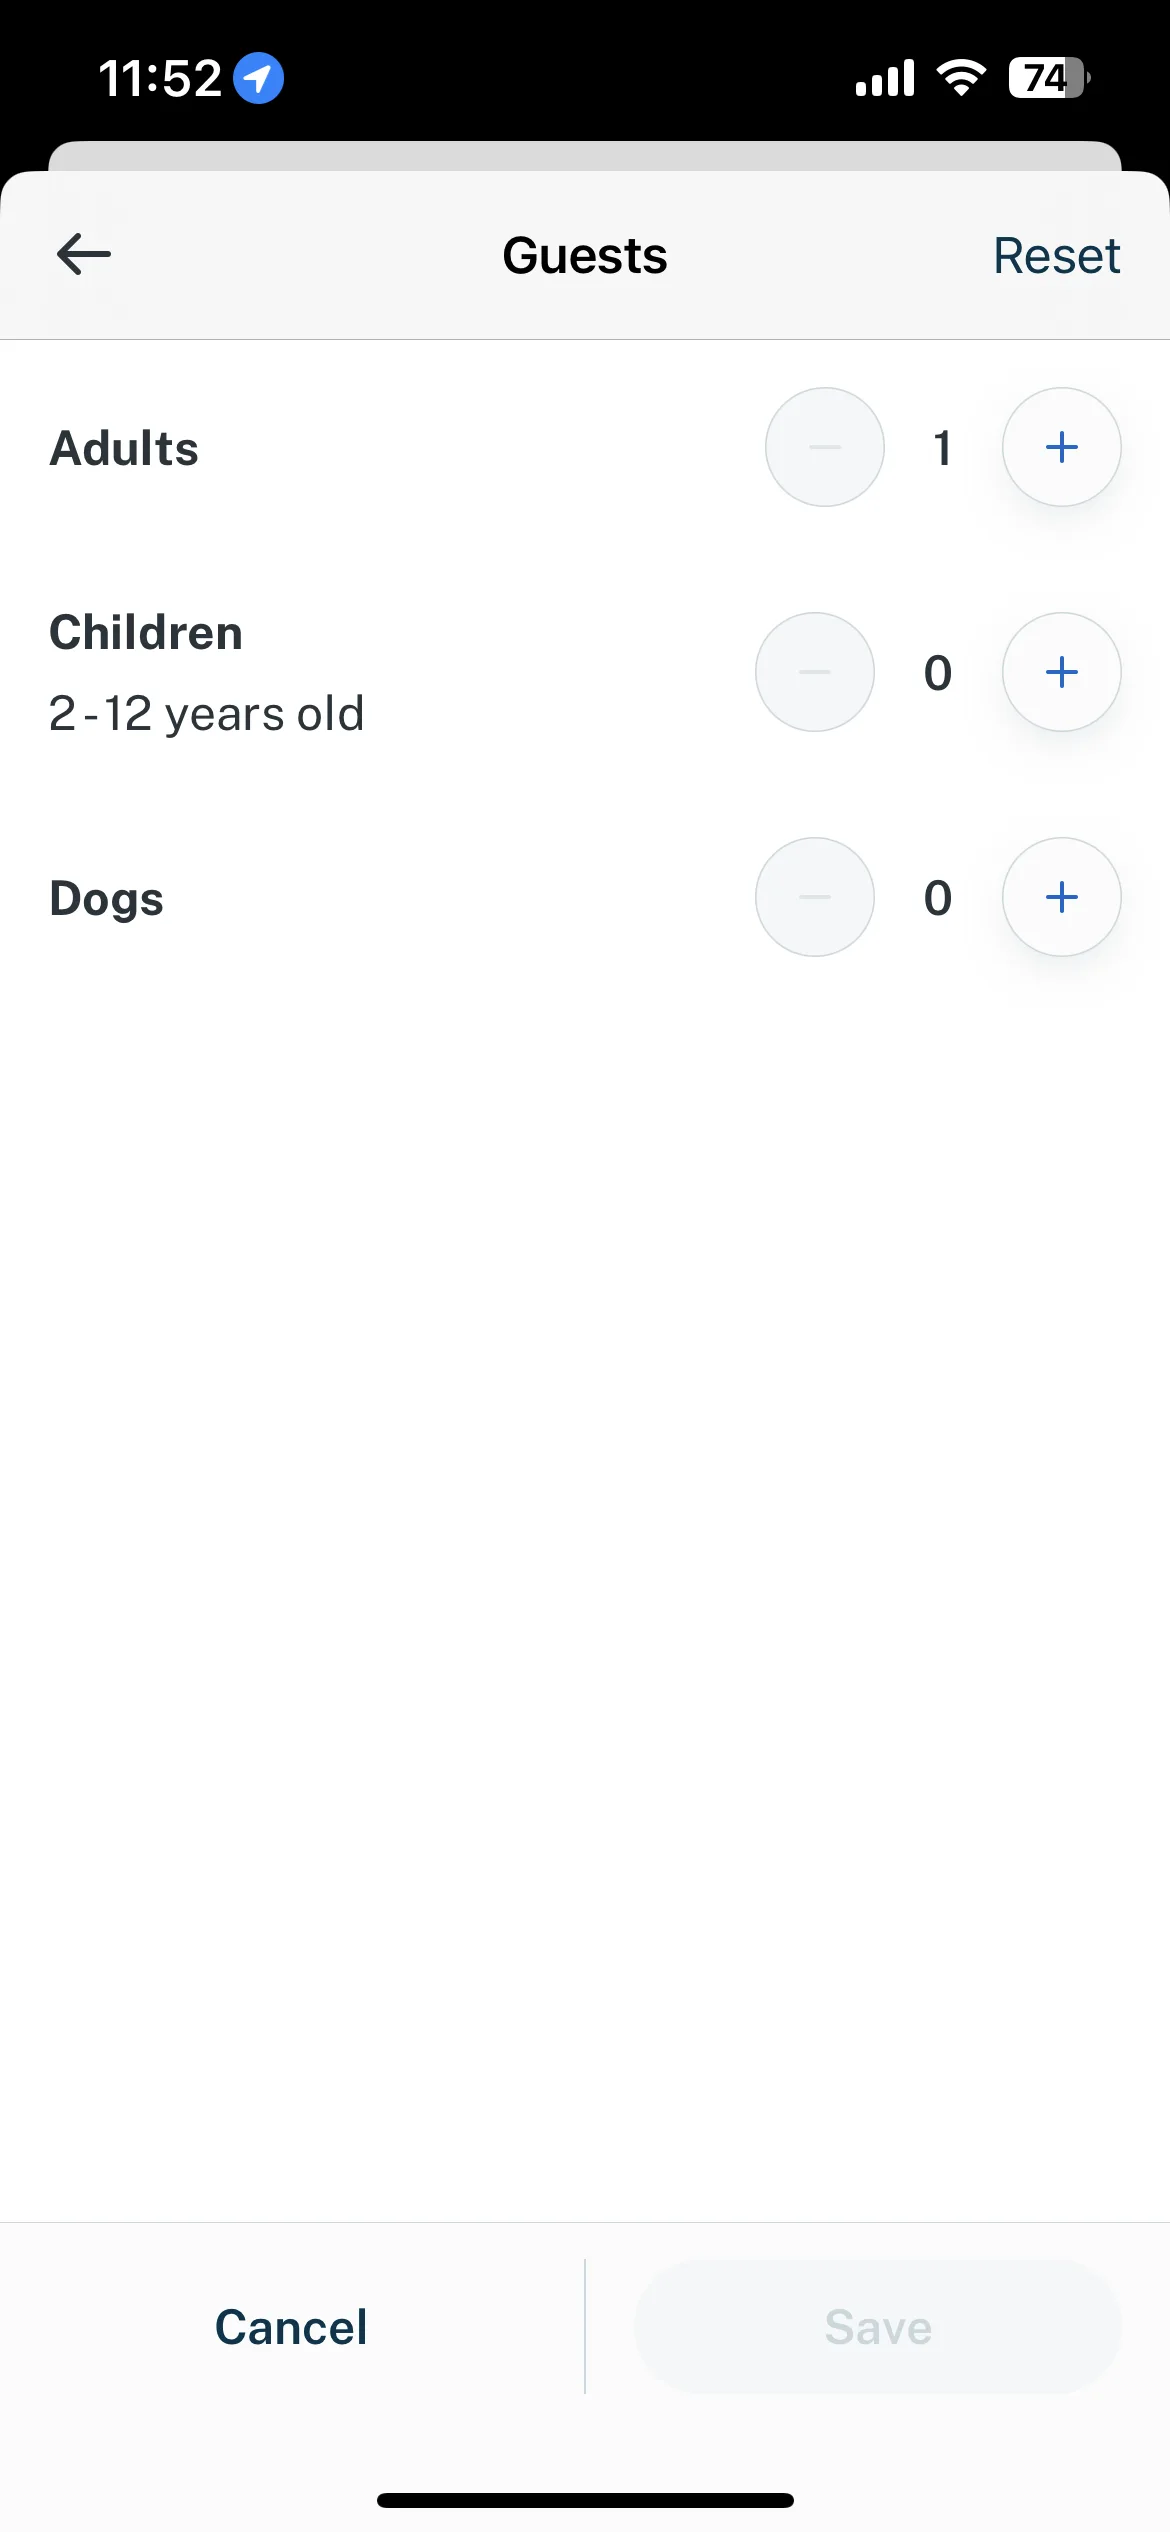This screenshot has height=2532, width=1170.
Task: Tap the cellular signal bars icon
Action: 885,78
